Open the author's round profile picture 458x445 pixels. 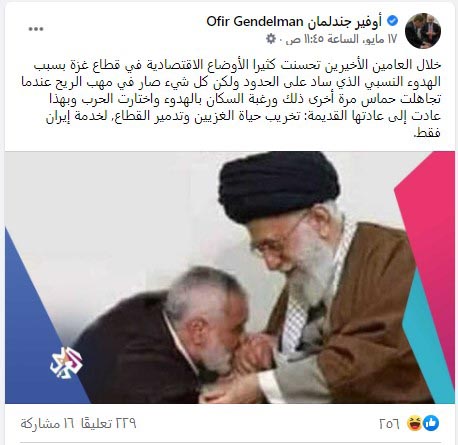point(423,31)
